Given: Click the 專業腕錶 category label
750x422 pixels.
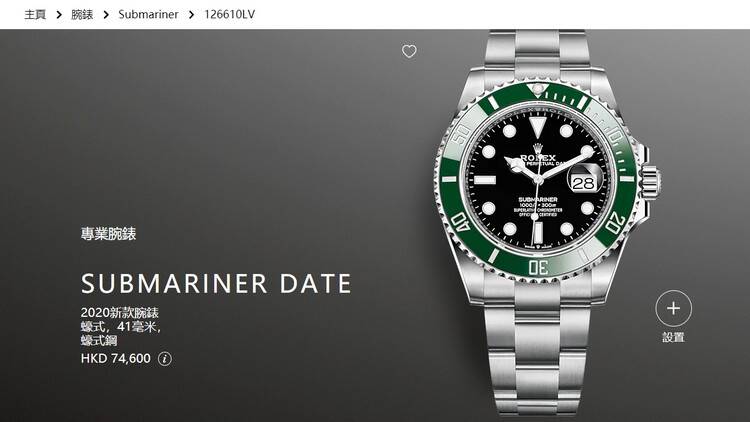Looking at the screenshot, I should point(108,234).
